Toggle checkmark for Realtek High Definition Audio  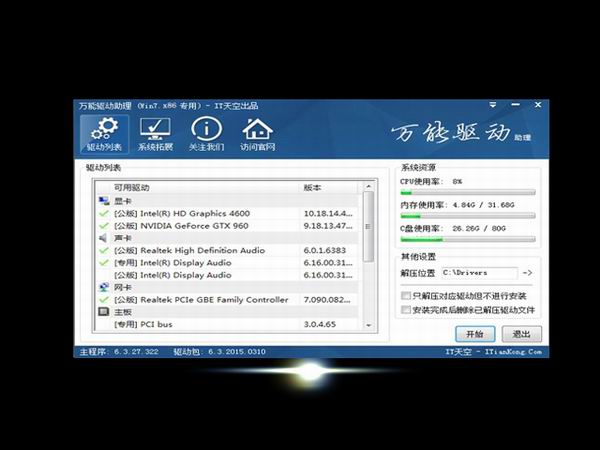point(104,250)
